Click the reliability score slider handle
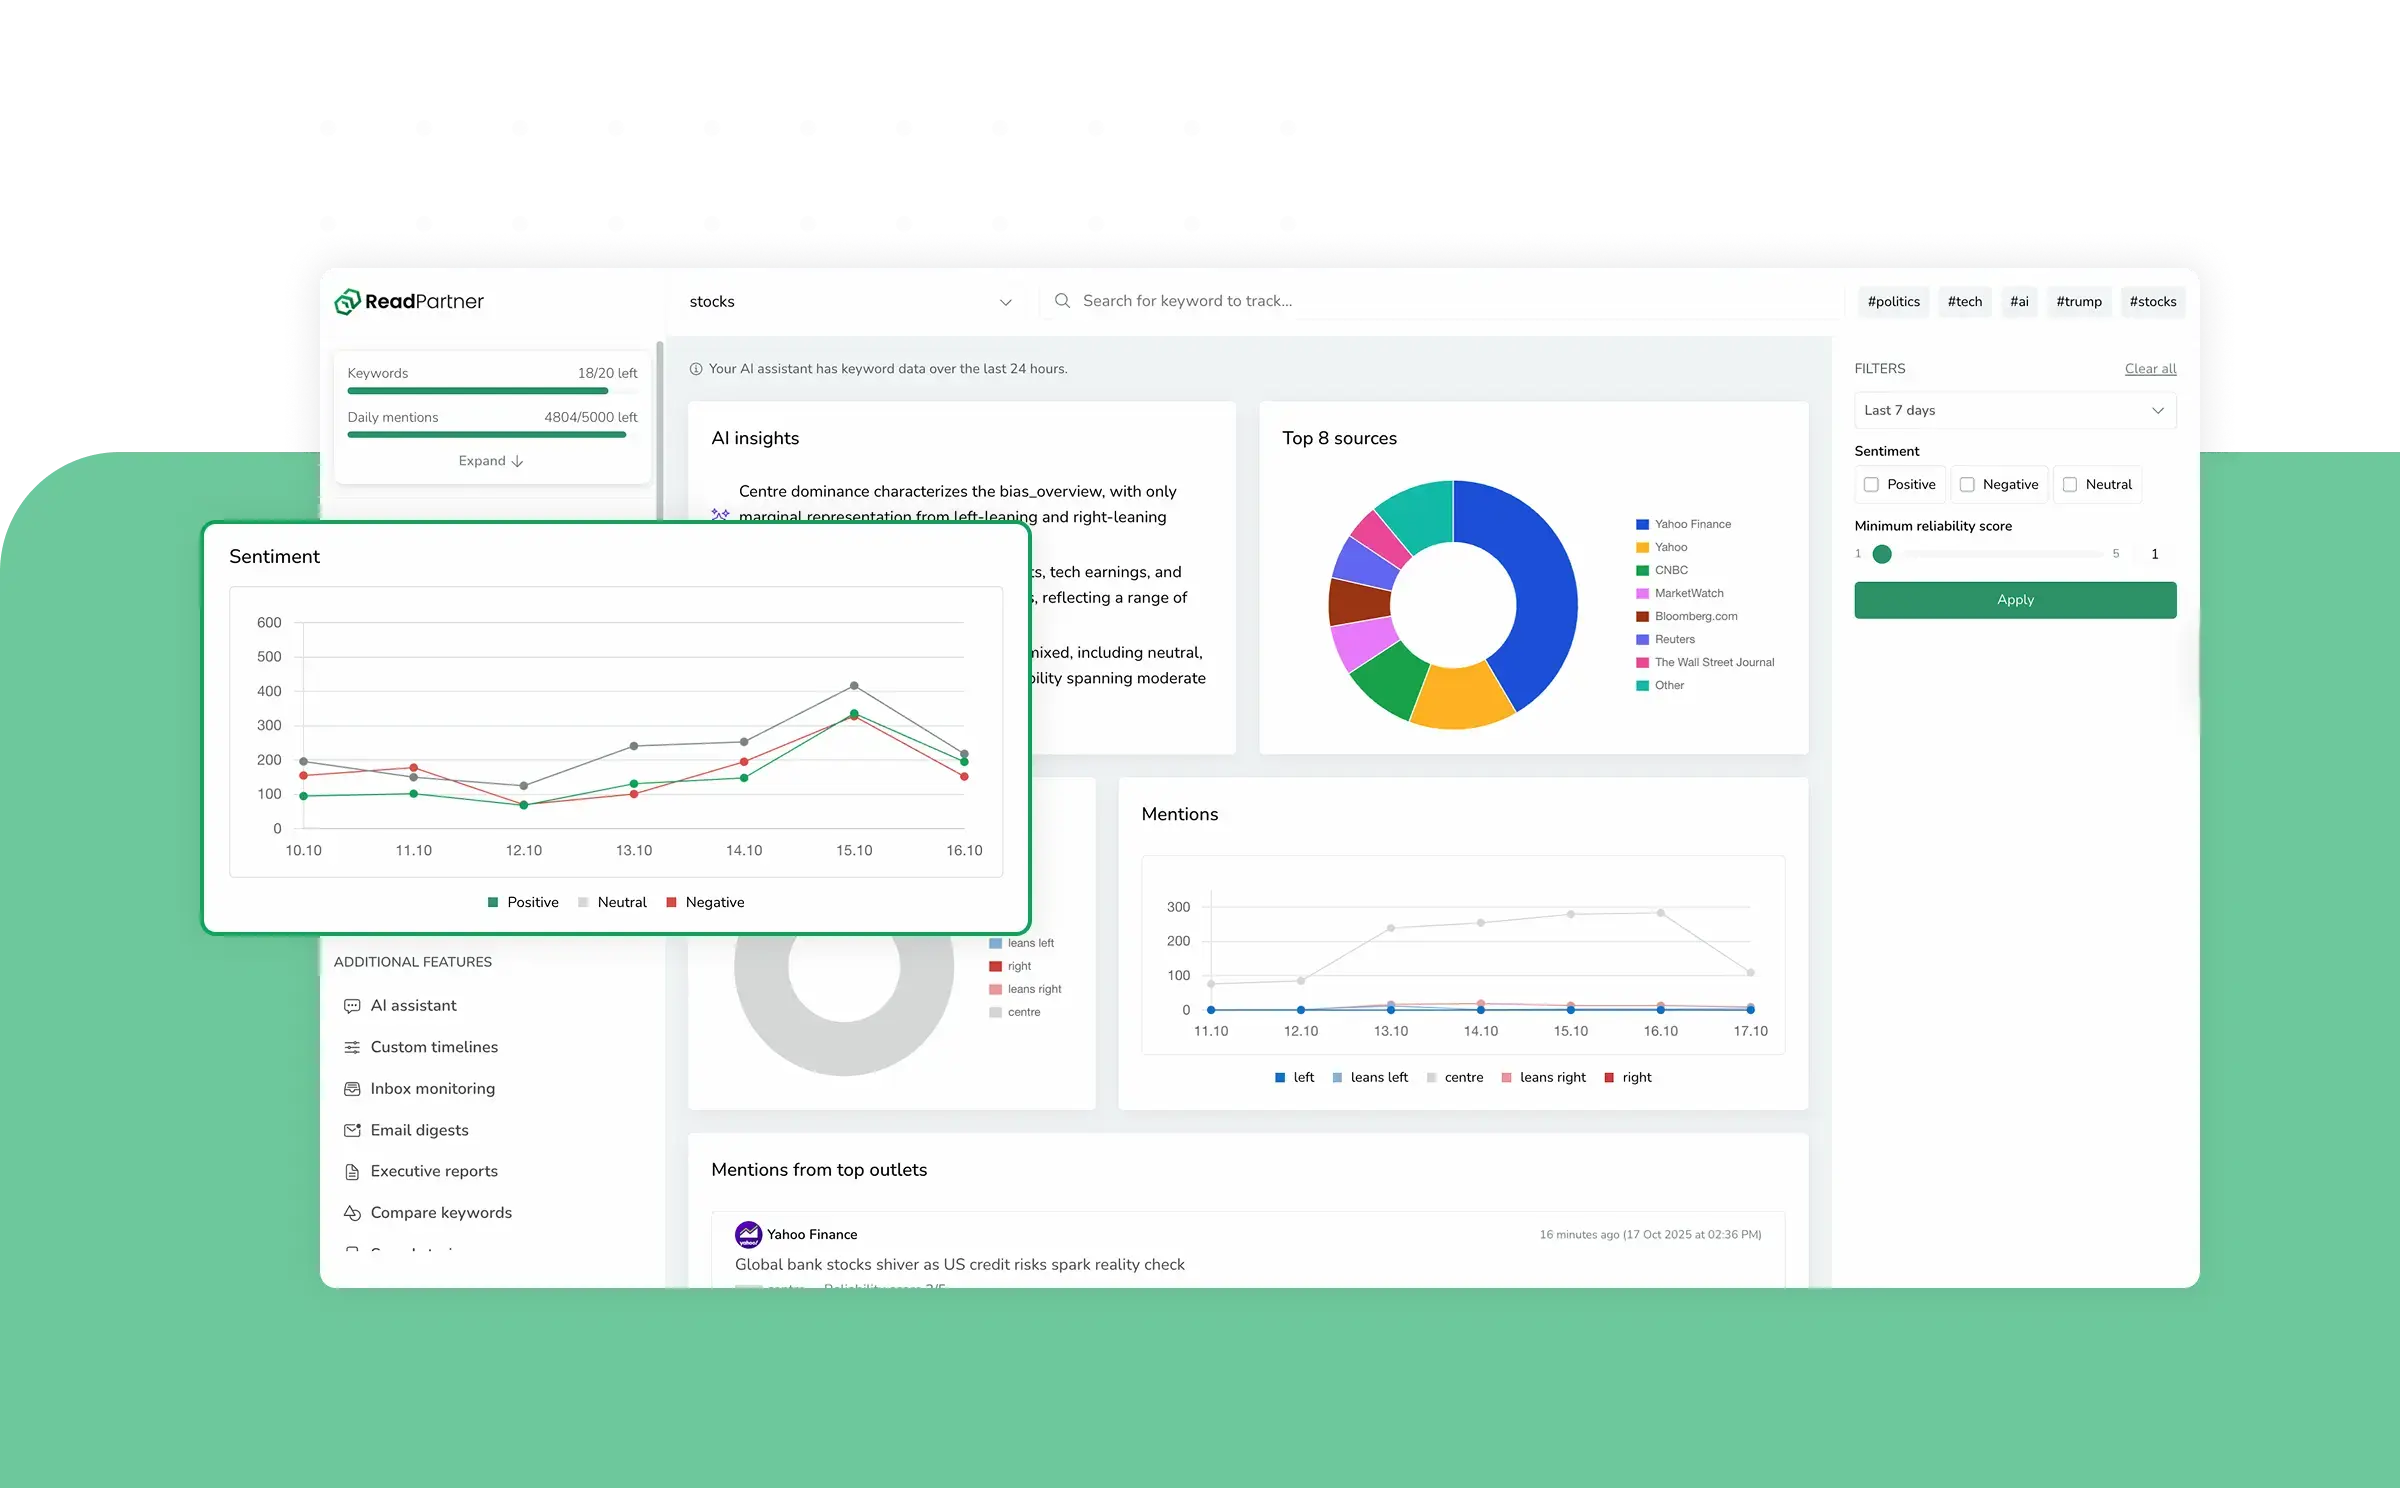This screenshot has height=1488, width=2400. coord(1882,554)
